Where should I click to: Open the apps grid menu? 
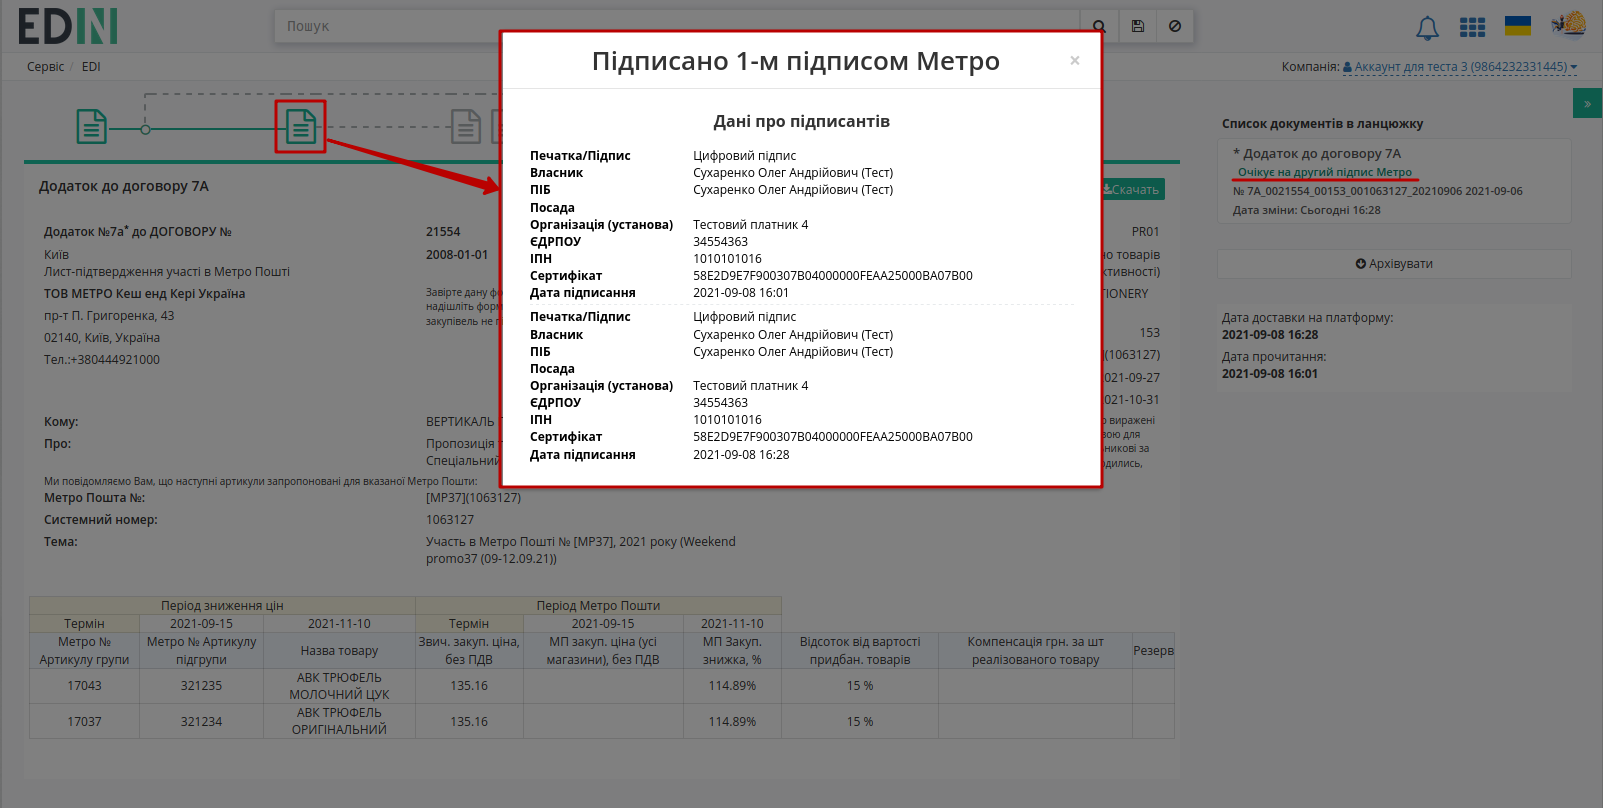(1472, 27)
